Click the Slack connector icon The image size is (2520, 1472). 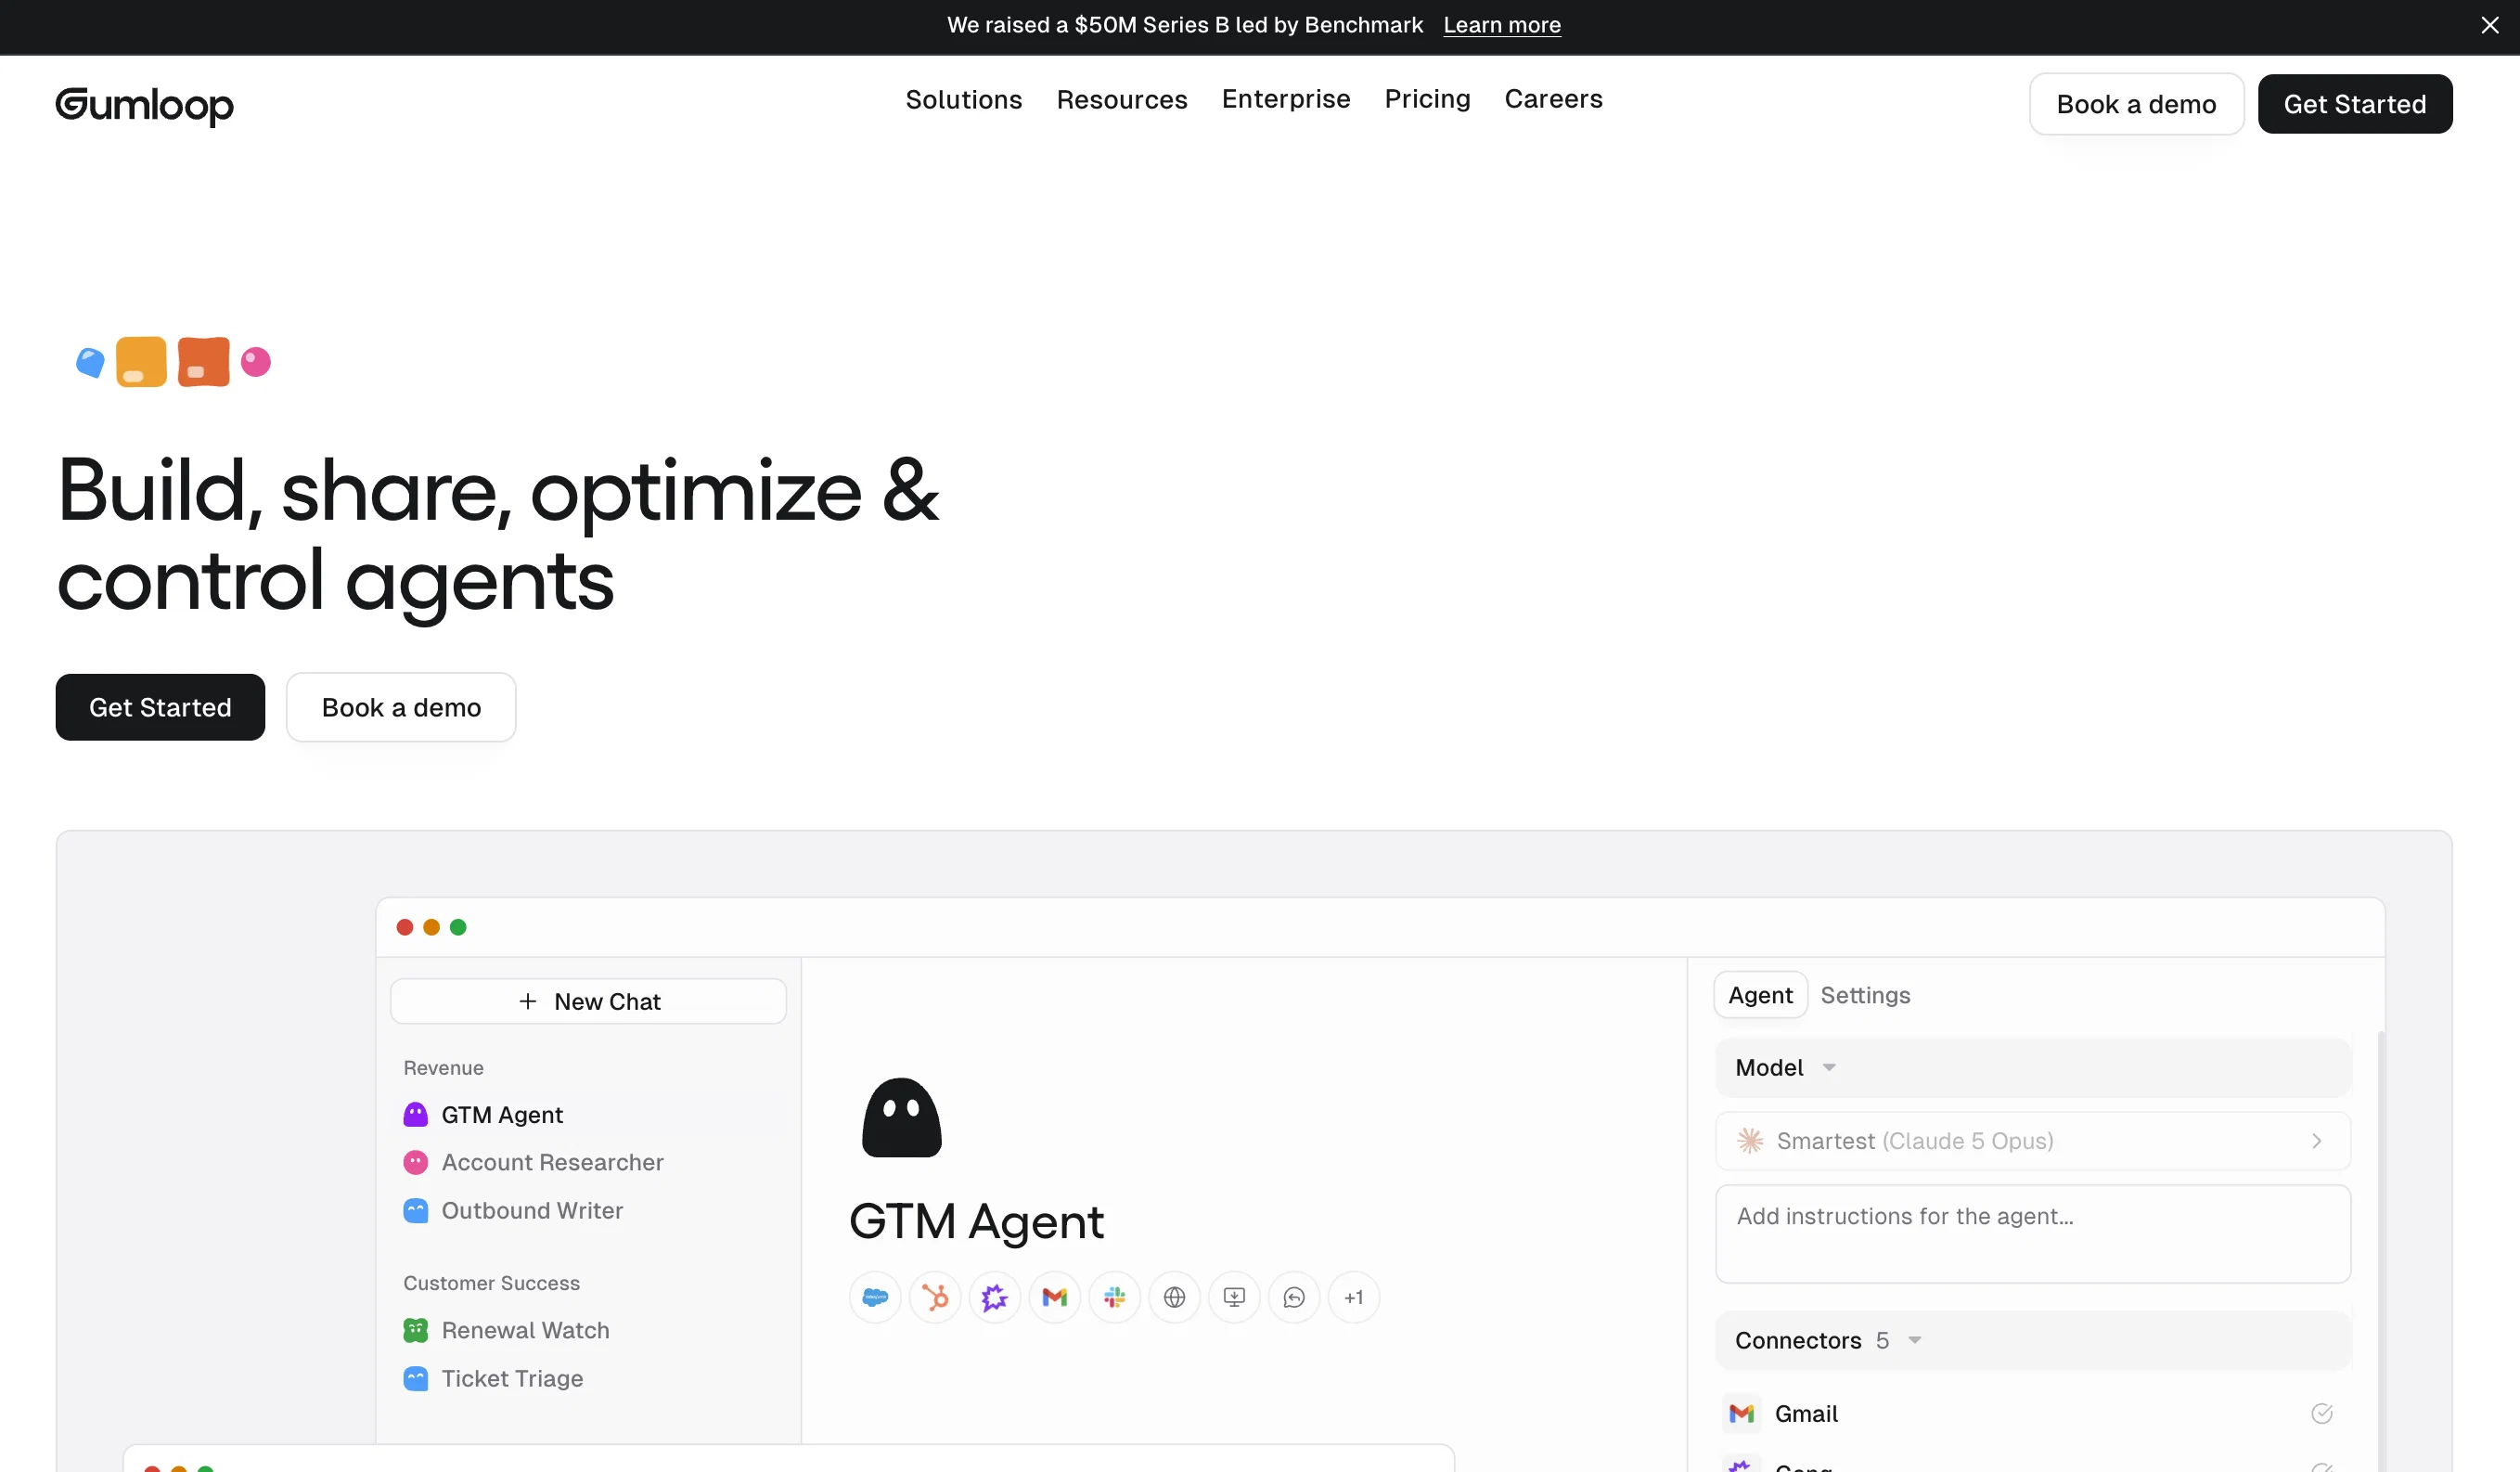[1115, 1297]
